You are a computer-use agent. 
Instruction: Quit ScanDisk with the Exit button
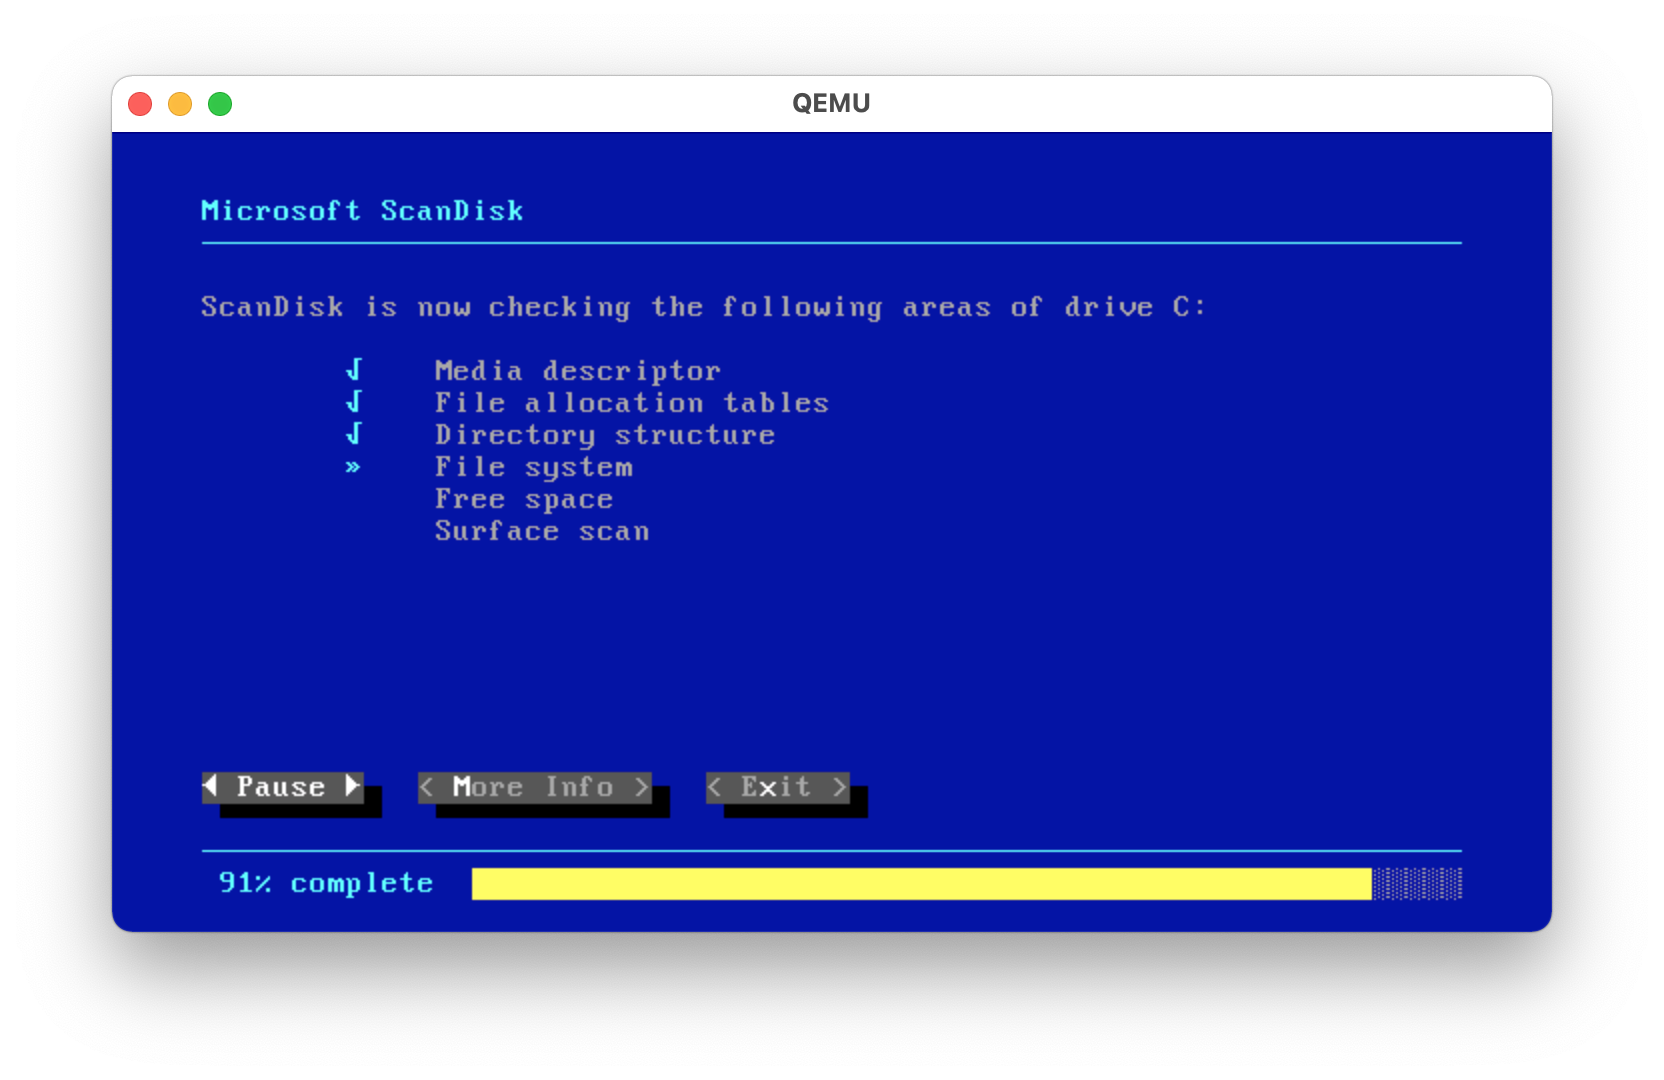click(x=777, y=788)
